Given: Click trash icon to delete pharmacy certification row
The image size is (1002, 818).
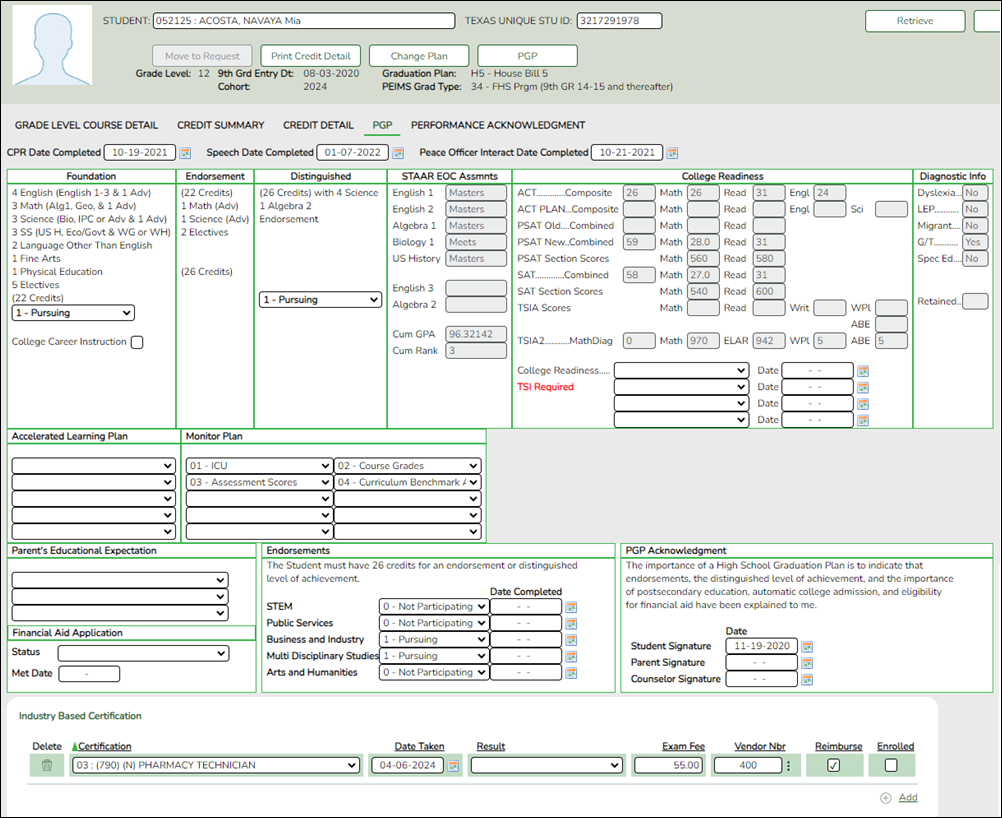Looking at the screenshot, I should 46,764.
